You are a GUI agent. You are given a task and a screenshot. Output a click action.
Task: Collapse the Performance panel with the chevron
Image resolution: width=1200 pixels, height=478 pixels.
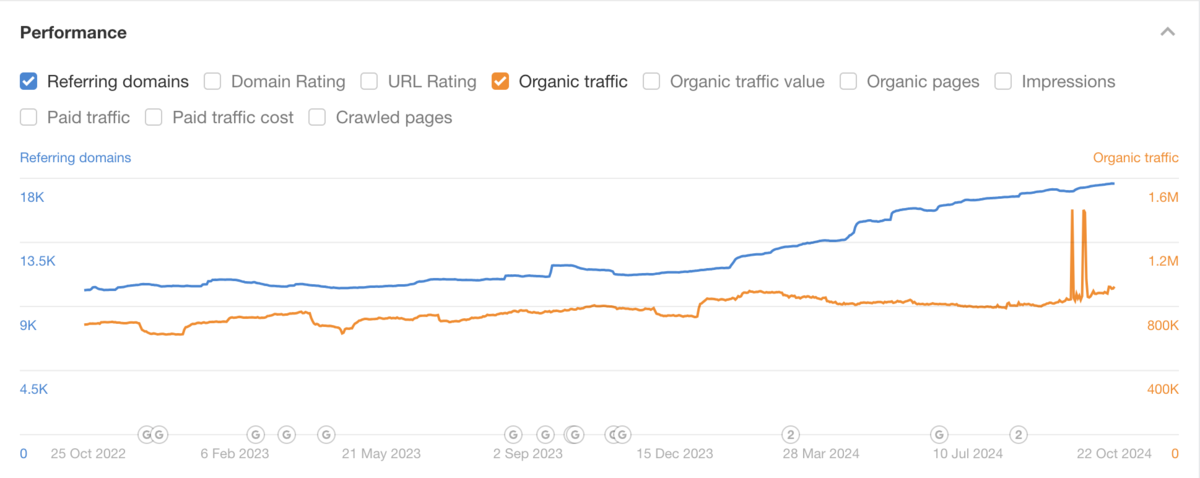click(1167, 32)
